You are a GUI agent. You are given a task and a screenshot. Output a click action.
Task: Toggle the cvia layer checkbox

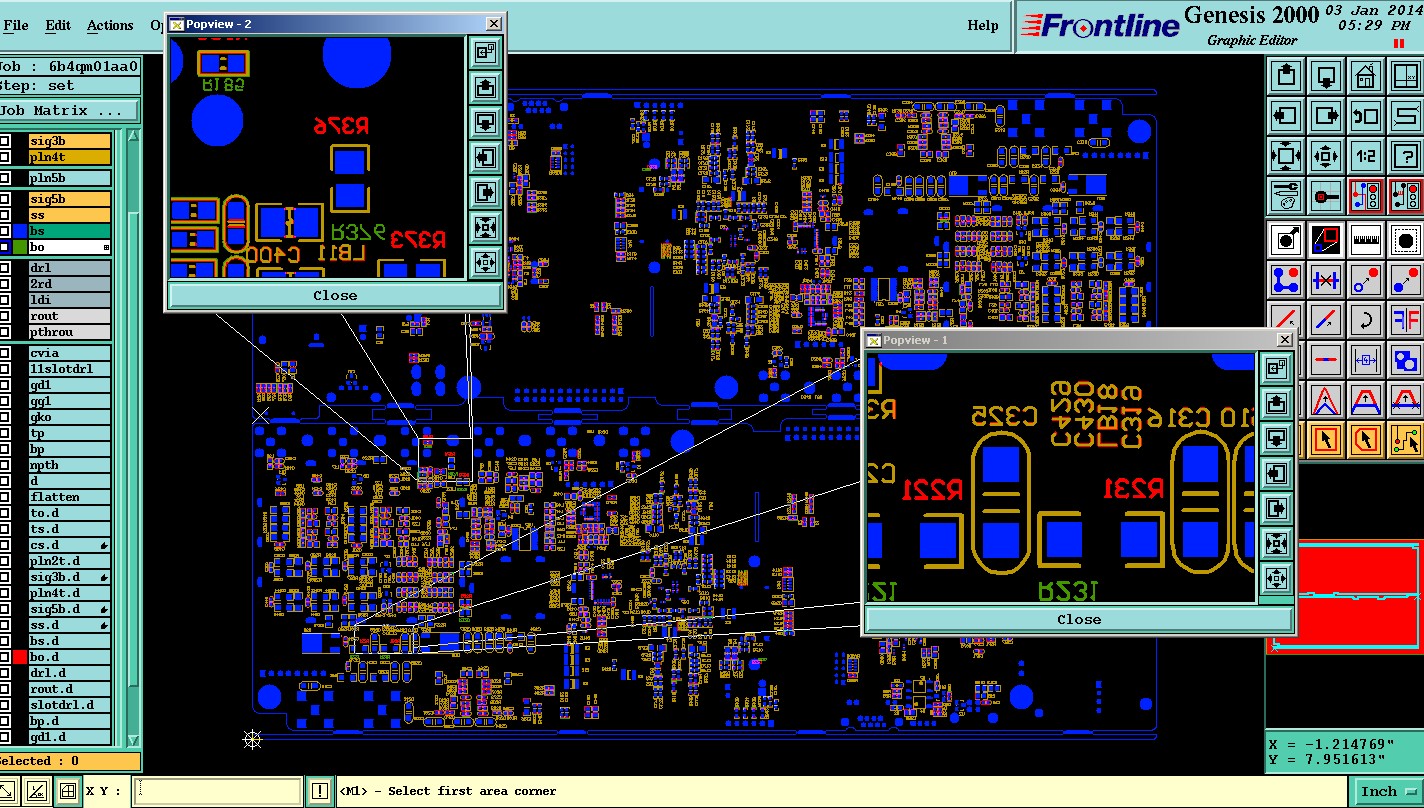(x=5, y=353)
